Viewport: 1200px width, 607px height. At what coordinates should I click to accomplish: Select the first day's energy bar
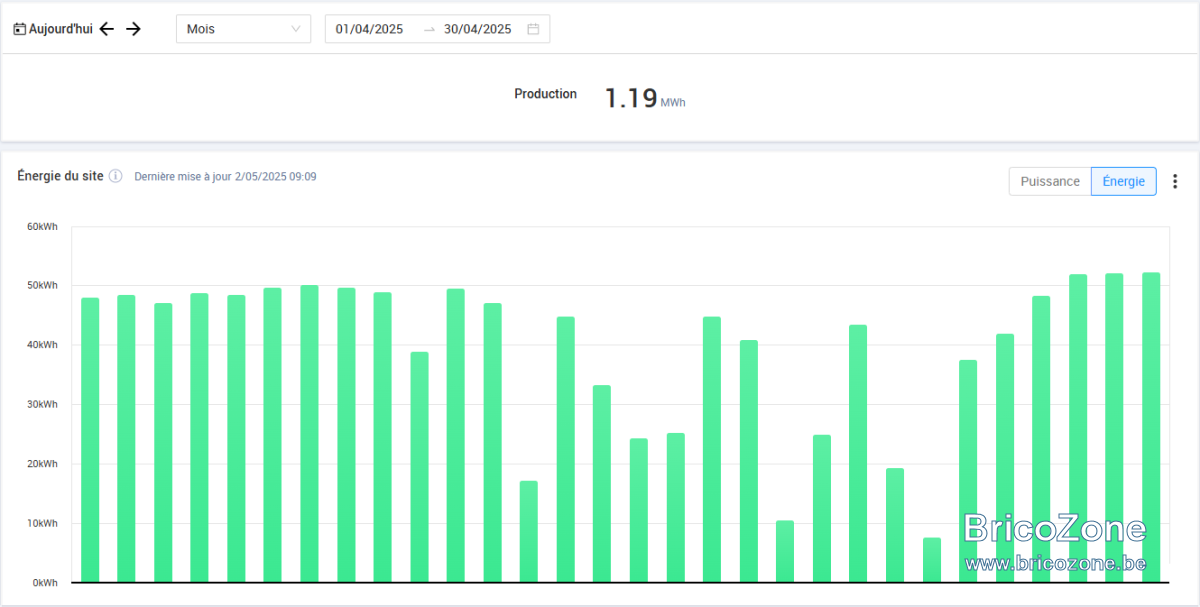(90, 440)
